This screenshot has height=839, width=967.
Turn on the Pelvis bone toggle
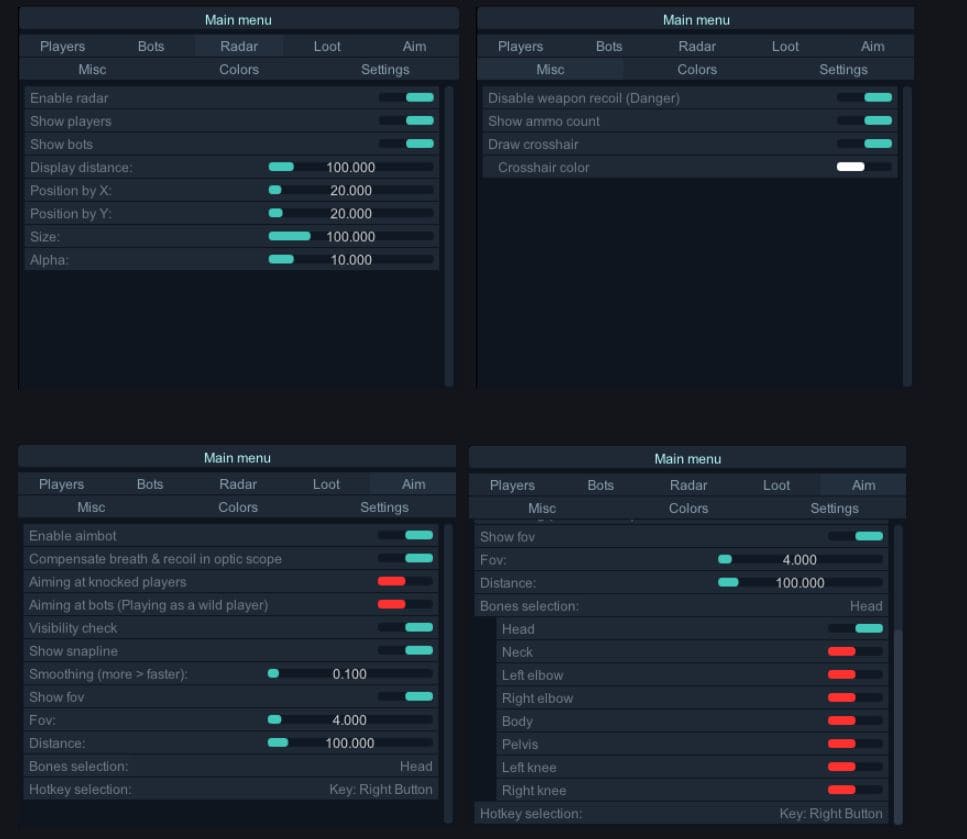(x=855, y=744)
